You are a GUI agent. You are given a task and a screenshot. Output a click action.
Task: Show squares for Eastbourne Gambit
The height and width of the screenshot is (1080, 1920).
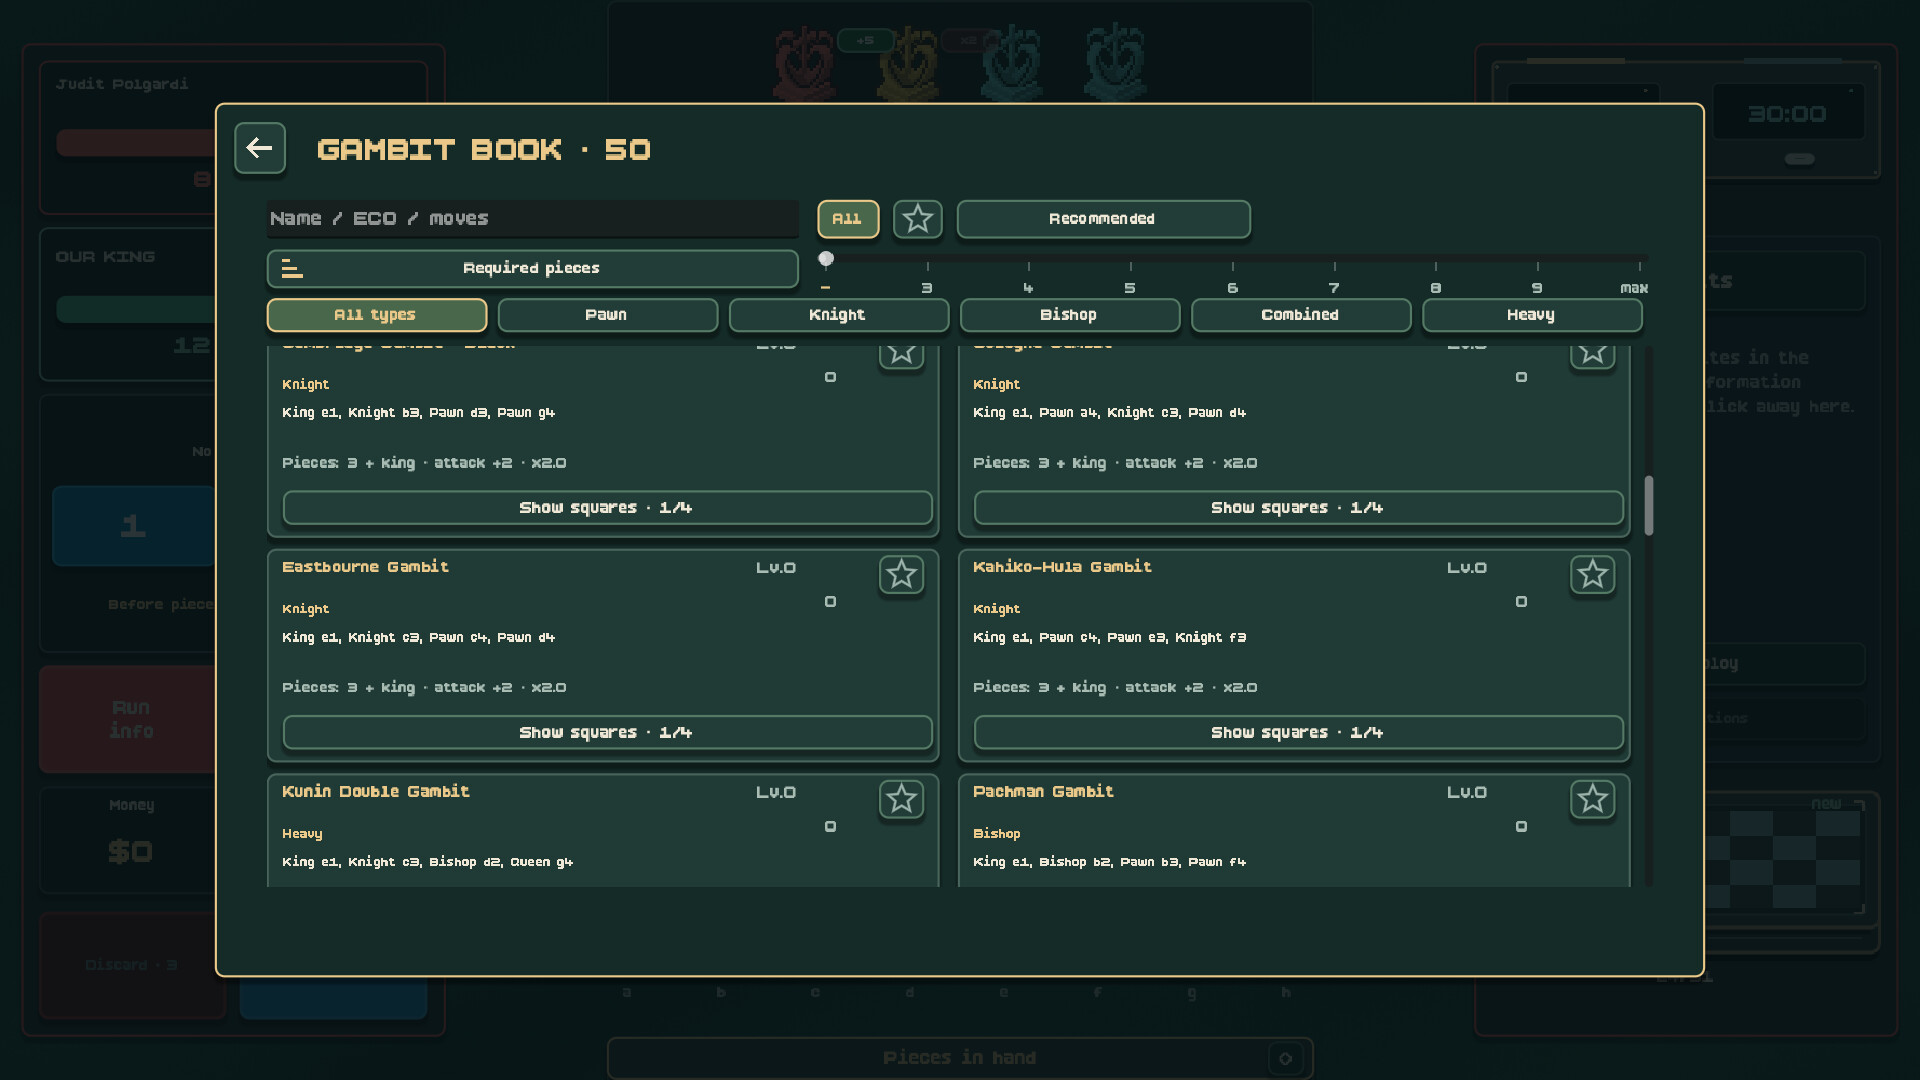tap(607, 732)
